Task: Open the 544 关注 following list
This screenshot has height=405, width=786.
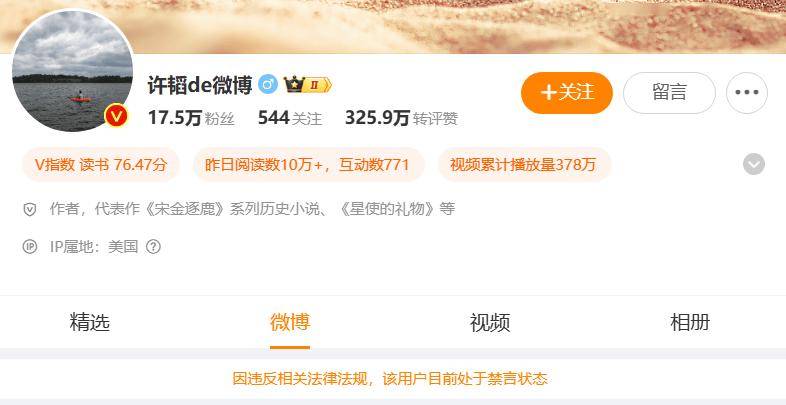Action: [290, 118]
